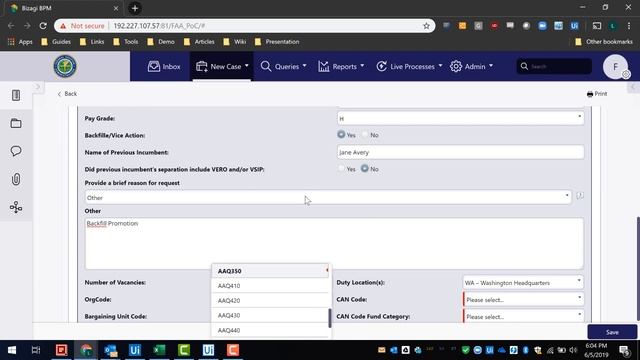
Task: Click the cast icon in the browser toolbar
Action: tap(597, 26)
